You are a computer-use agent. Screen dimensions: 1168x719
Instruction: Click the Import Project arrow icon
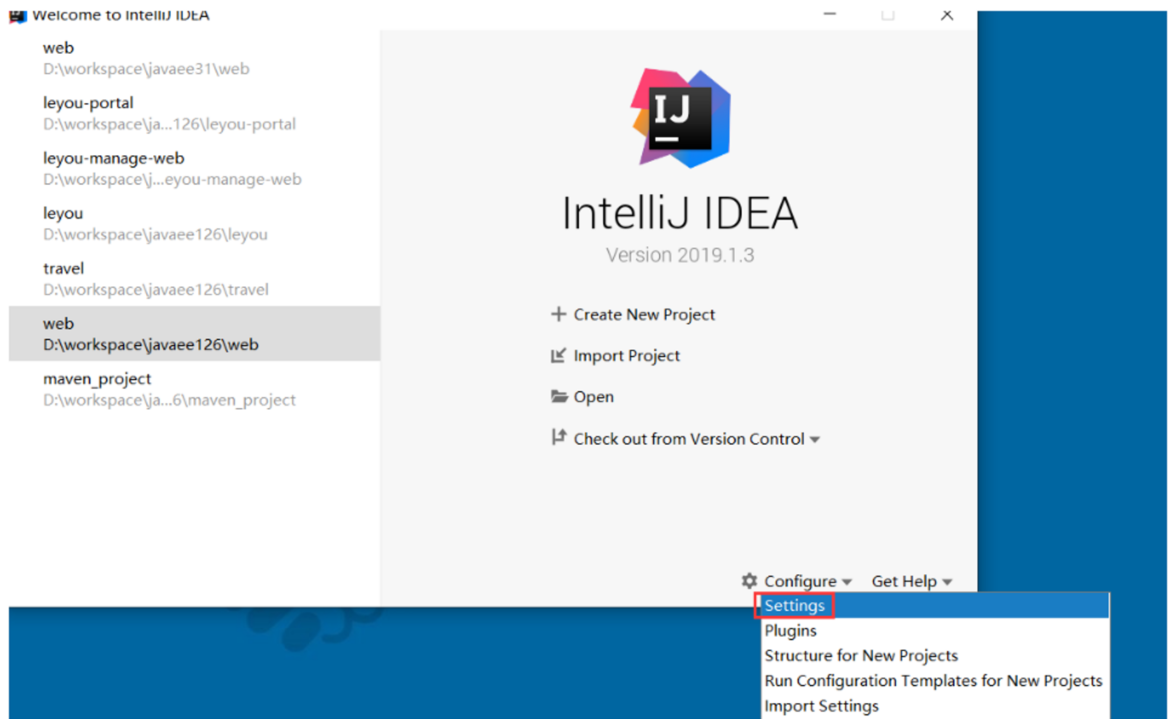558,355
